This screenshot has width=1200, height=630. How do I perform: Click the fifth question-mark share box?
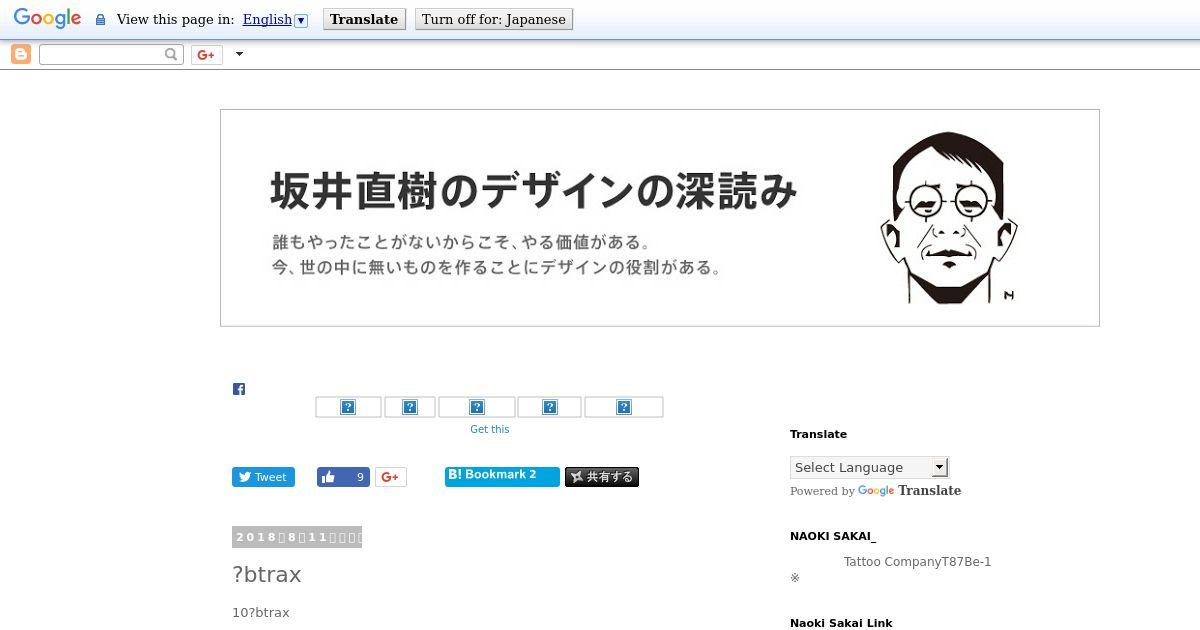coord(624,407)
